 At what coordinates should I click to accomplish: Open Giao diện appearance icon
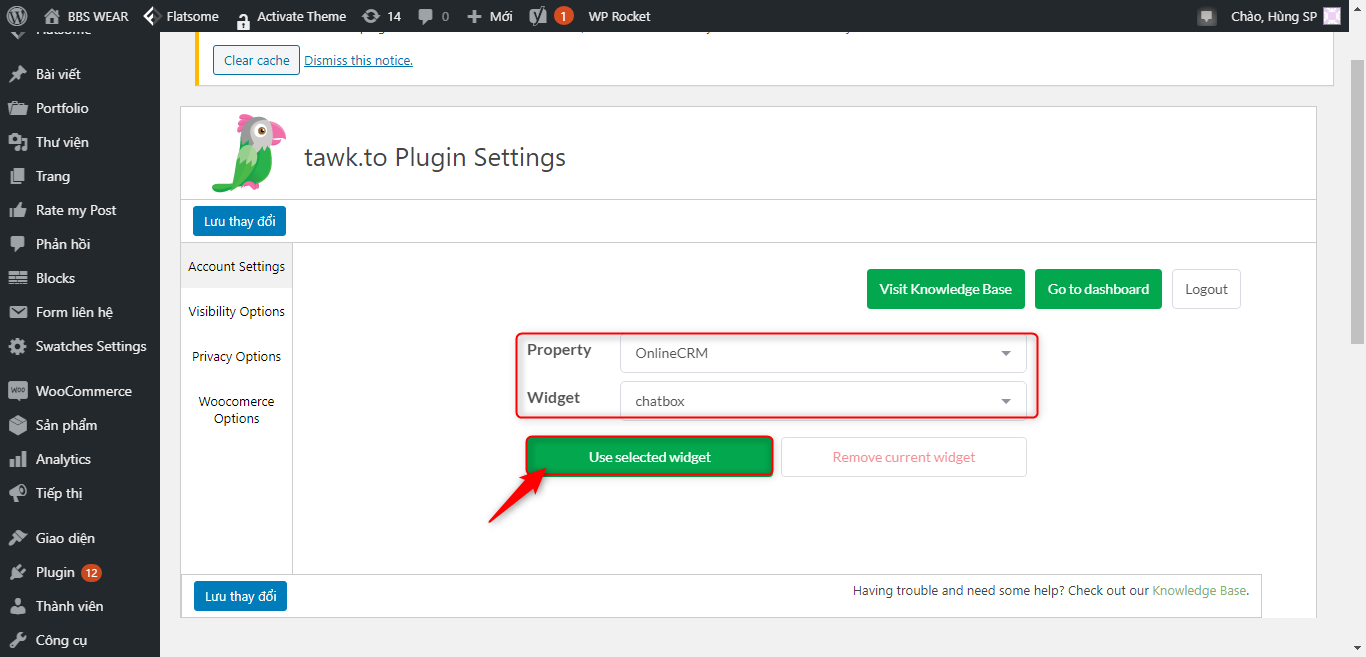point(17,538)
